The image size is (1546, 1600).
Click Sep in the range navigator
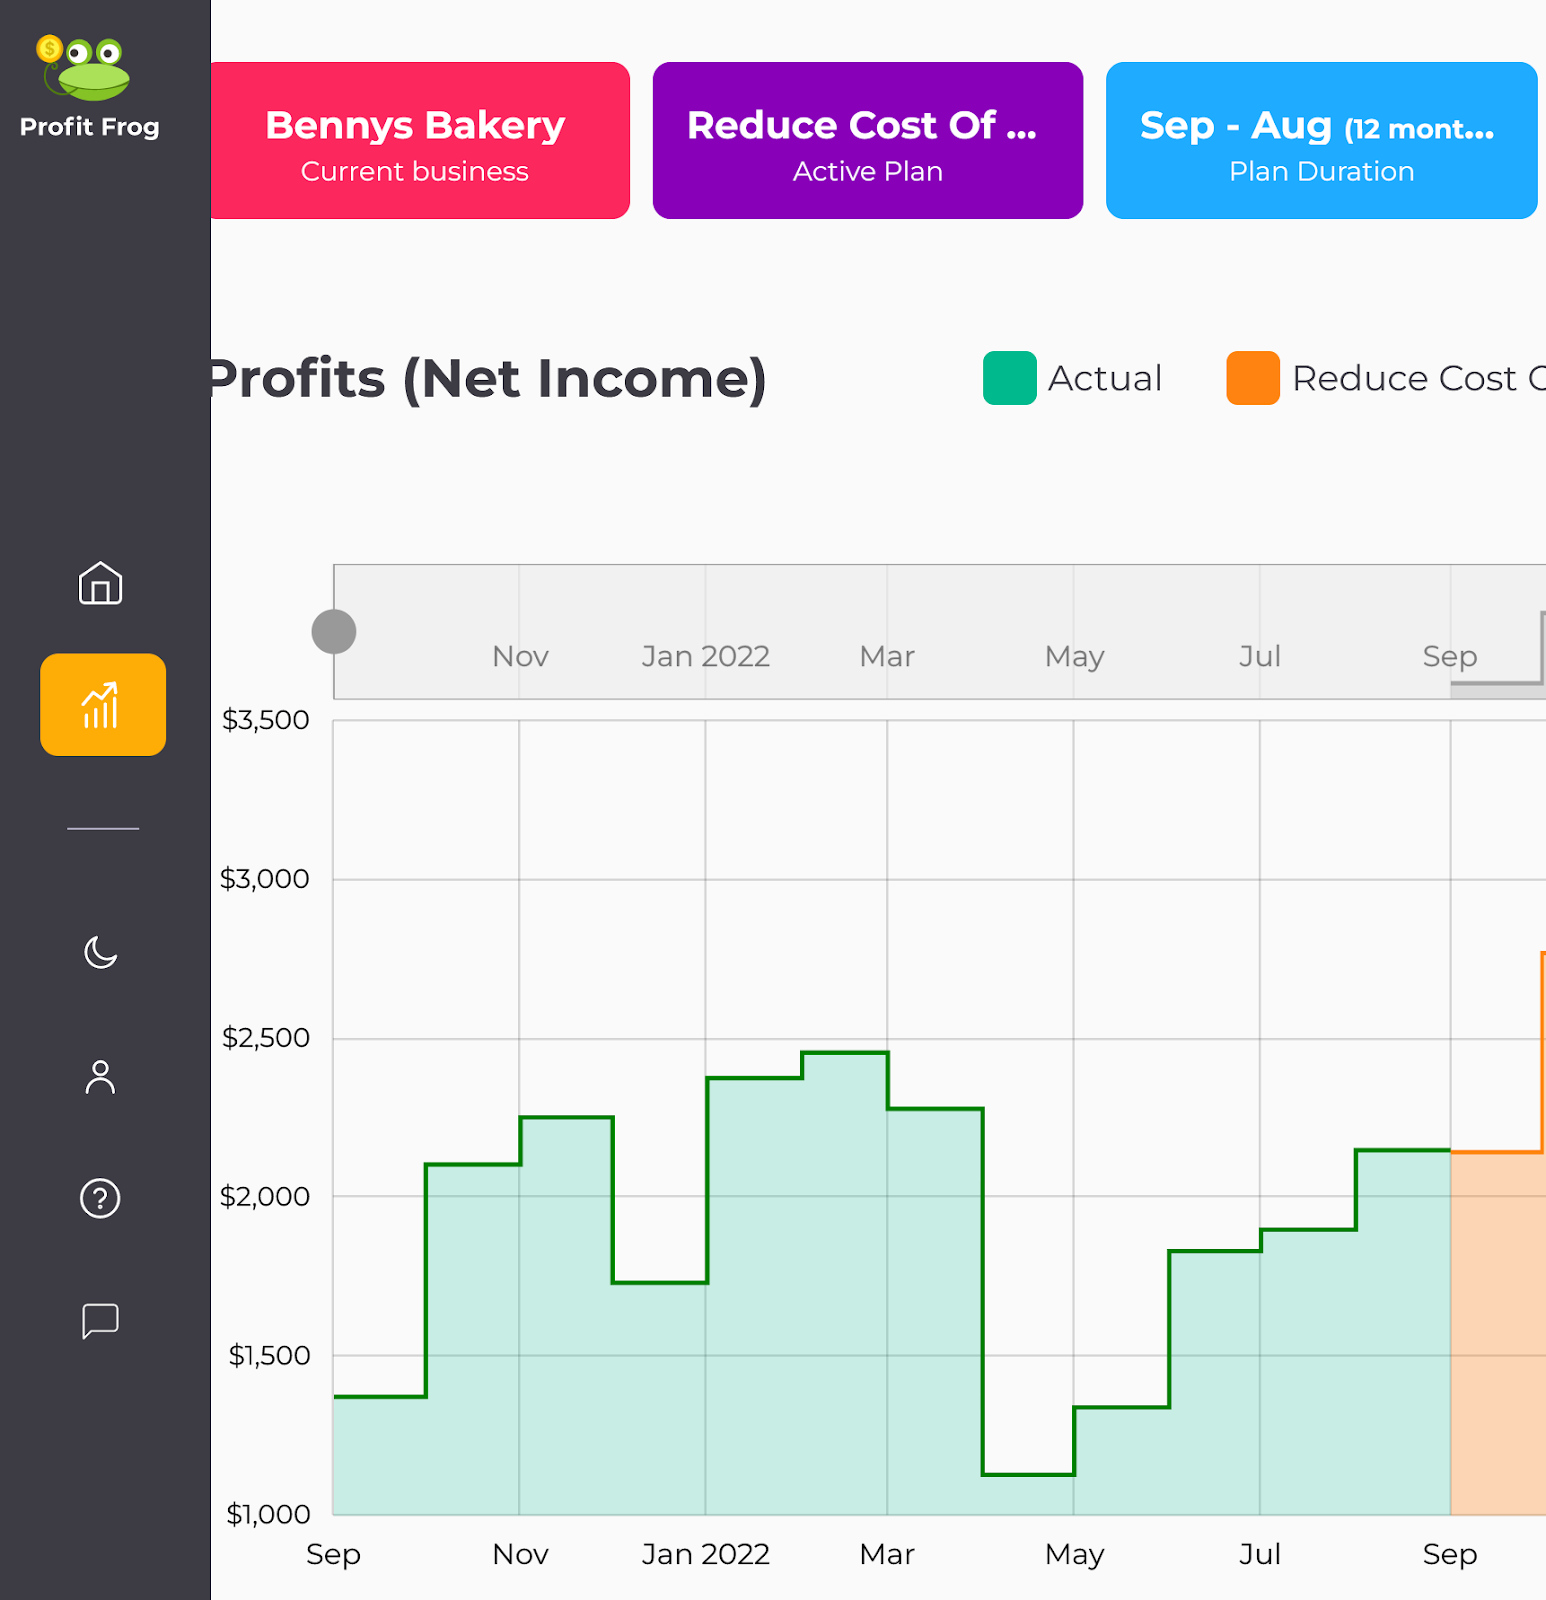tap(1450, 657)
